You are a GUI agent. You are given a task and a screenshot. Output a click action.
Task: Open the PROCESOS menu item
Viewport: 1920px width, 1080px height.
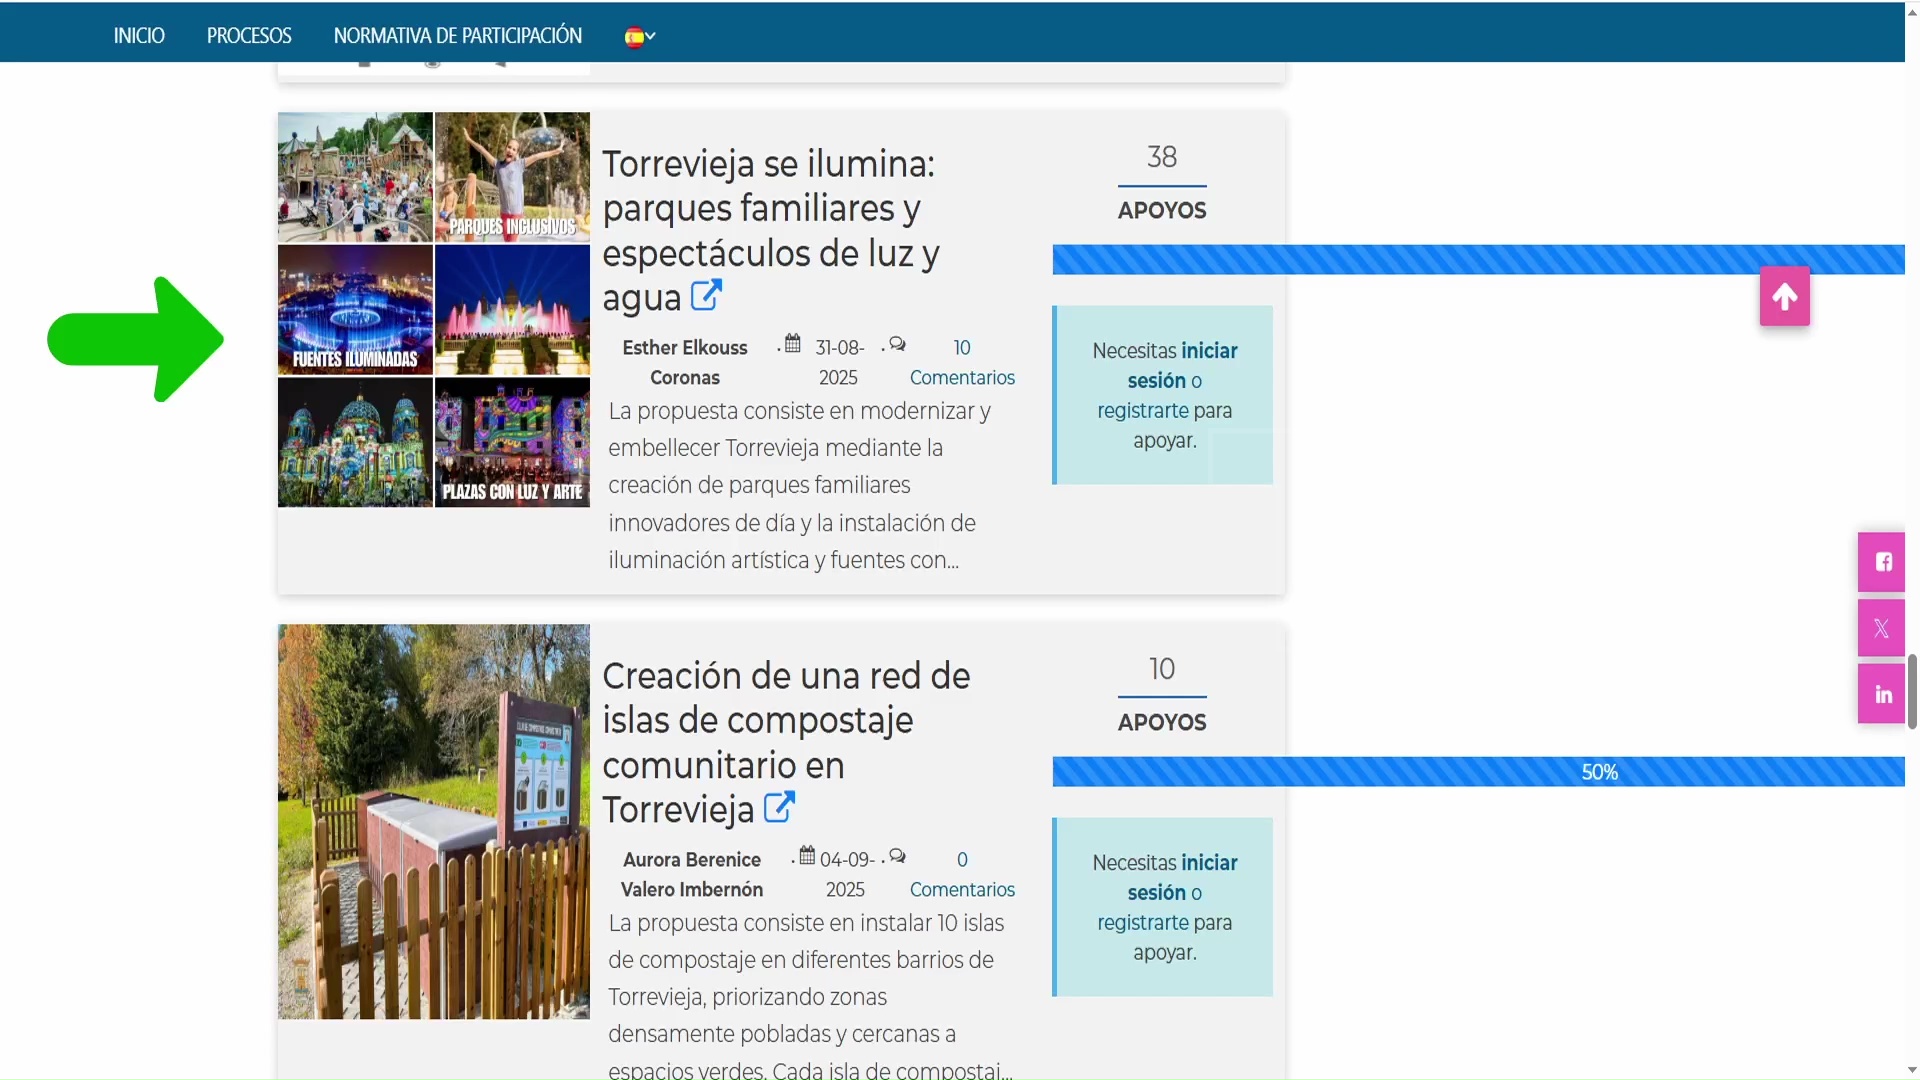click(x=249, y=36)
